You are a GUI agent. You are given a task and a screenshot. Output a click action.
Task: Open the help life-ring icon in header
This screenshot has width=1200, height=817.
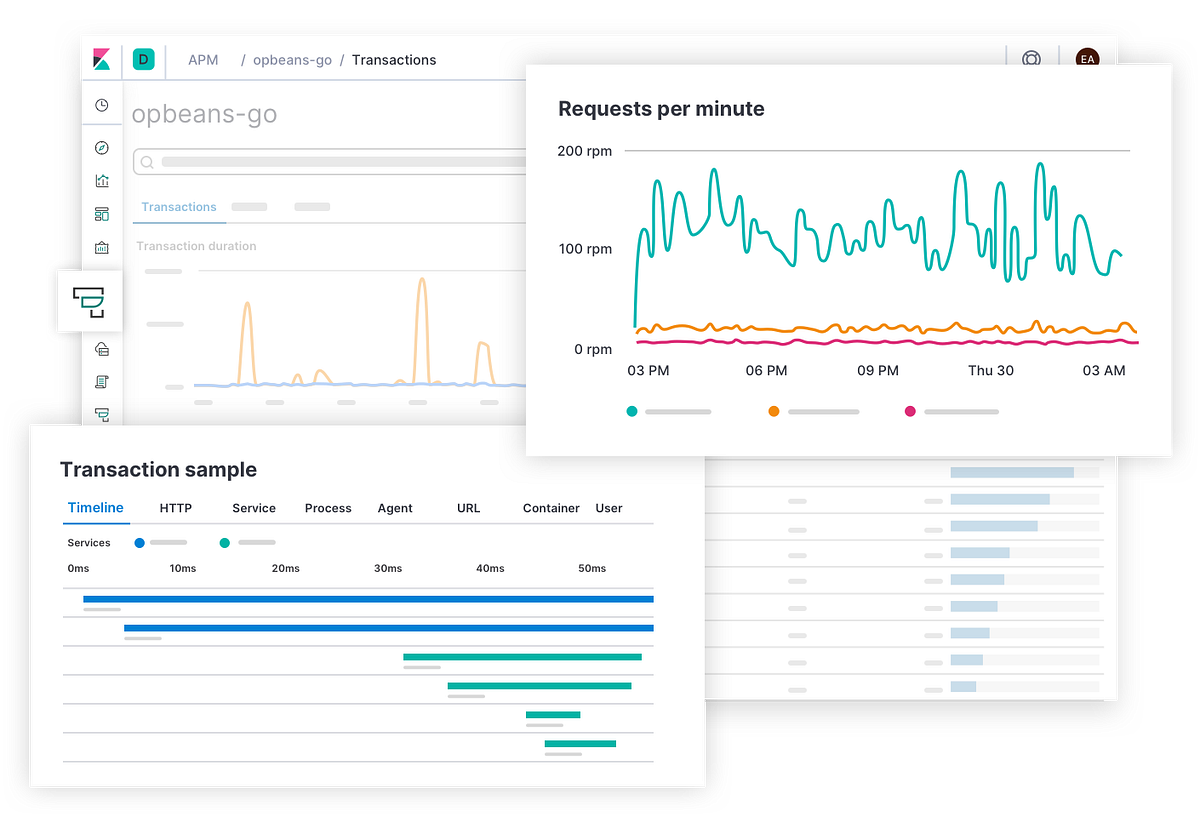(x=1030, y=58)
